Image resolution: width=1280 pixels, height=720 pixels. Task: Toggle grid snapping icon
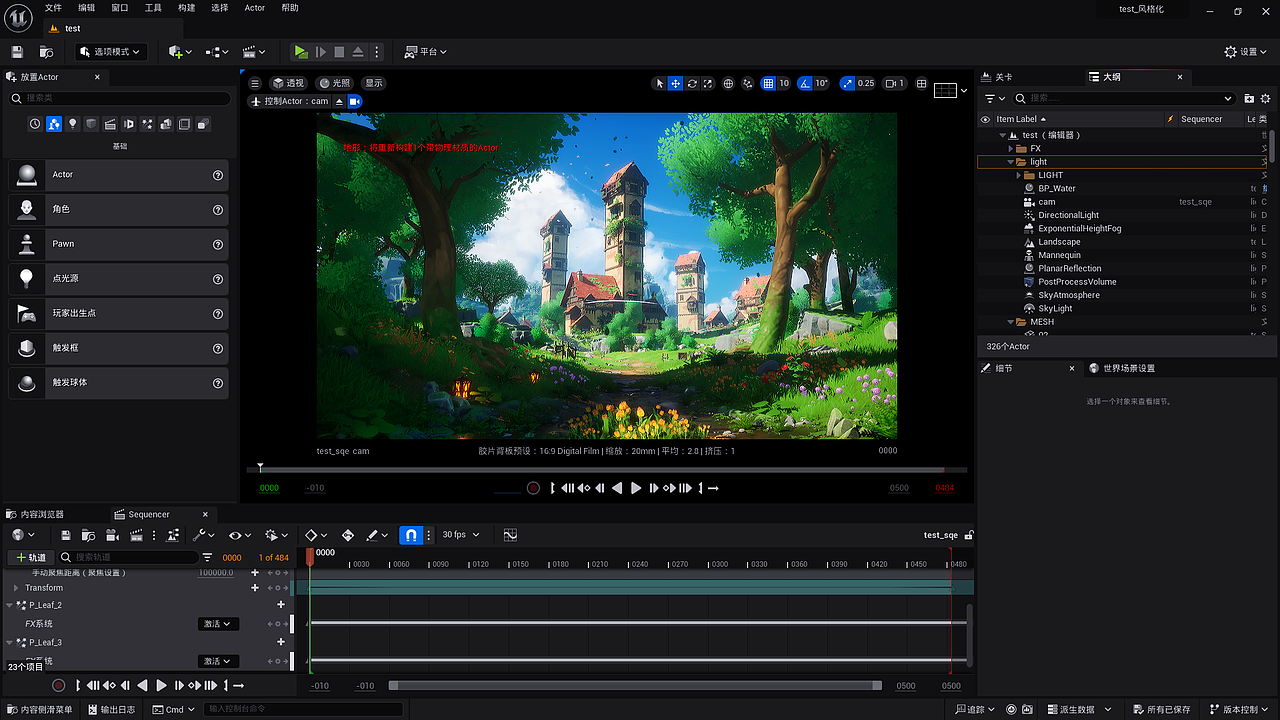coord(768,84)
